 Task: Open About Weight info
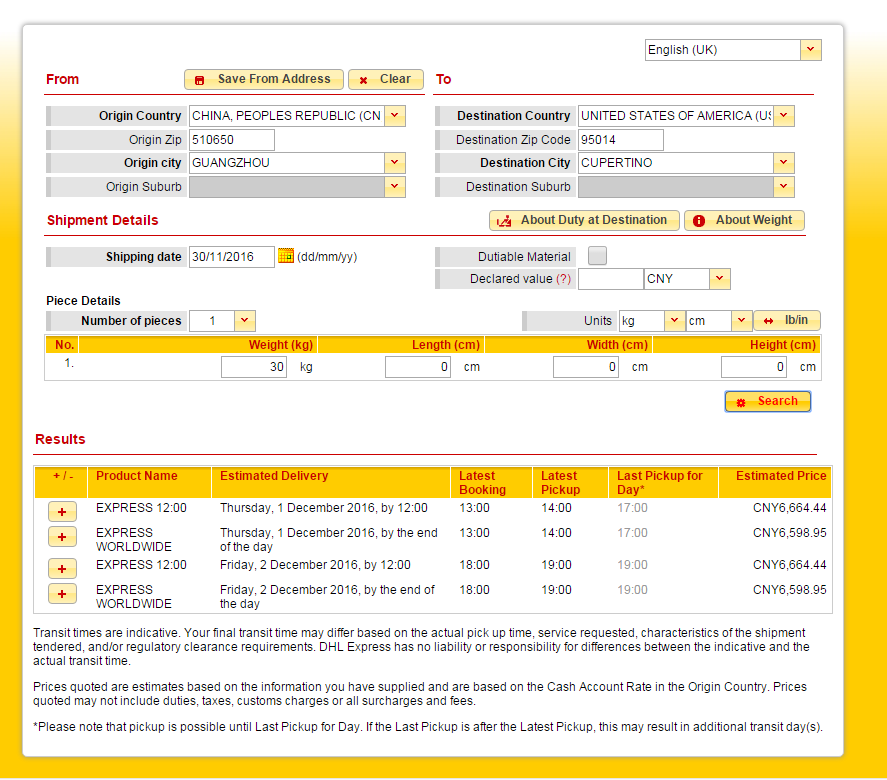pyautogui.click(x=744, y=220)
